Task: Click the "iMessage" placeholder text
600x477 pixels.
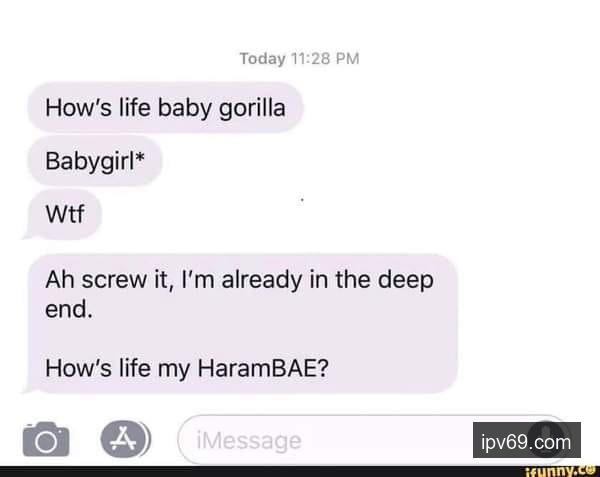Action: pos(249,441)
